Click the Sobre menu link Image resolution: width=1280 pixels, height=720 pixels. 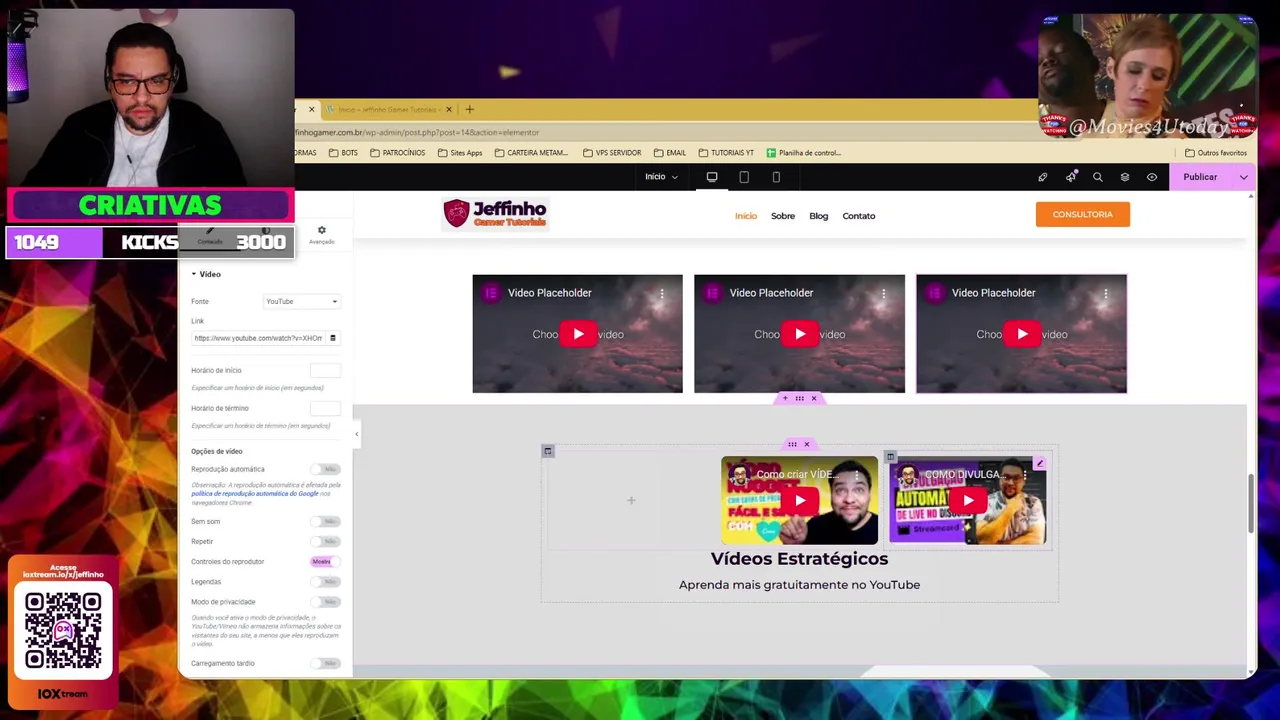(783, 216)
